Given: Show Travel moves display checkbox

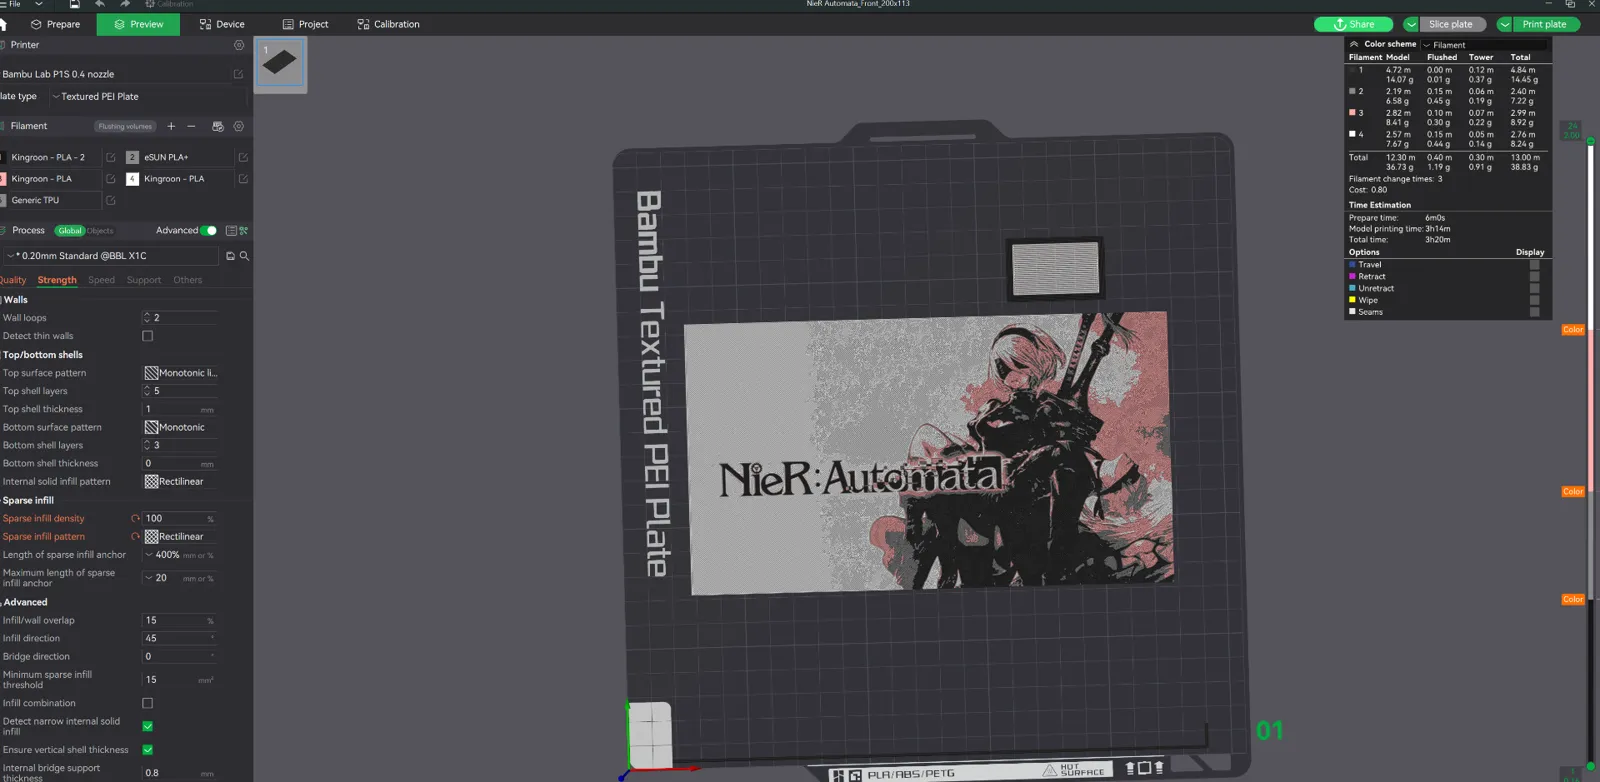Looking at the screenshot, I should tap(1534, 265).
